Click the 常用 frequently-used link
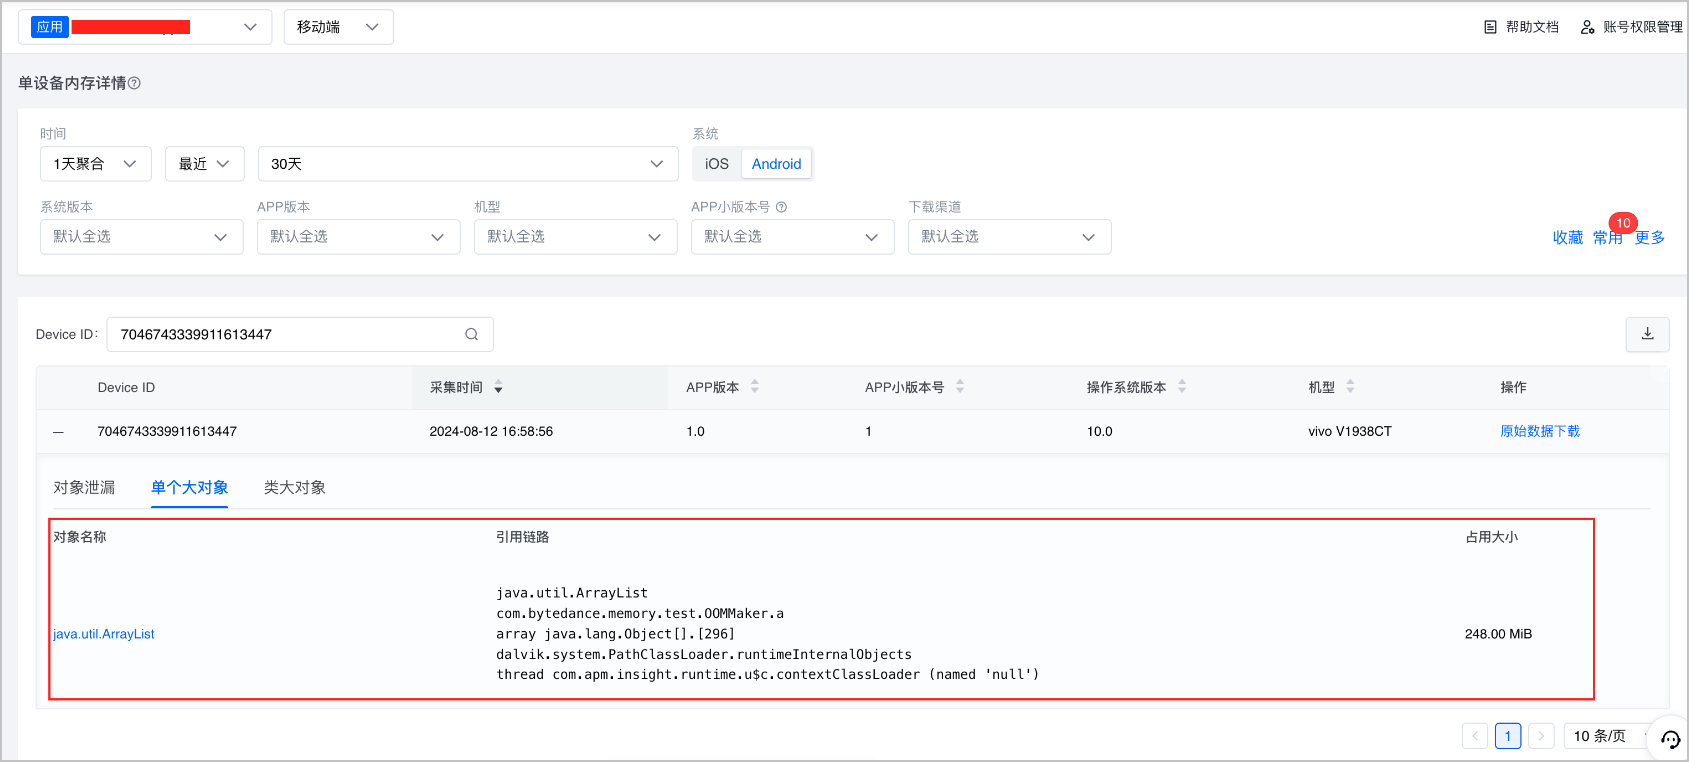This screenshot has width=1689, height=762. 1608,237
